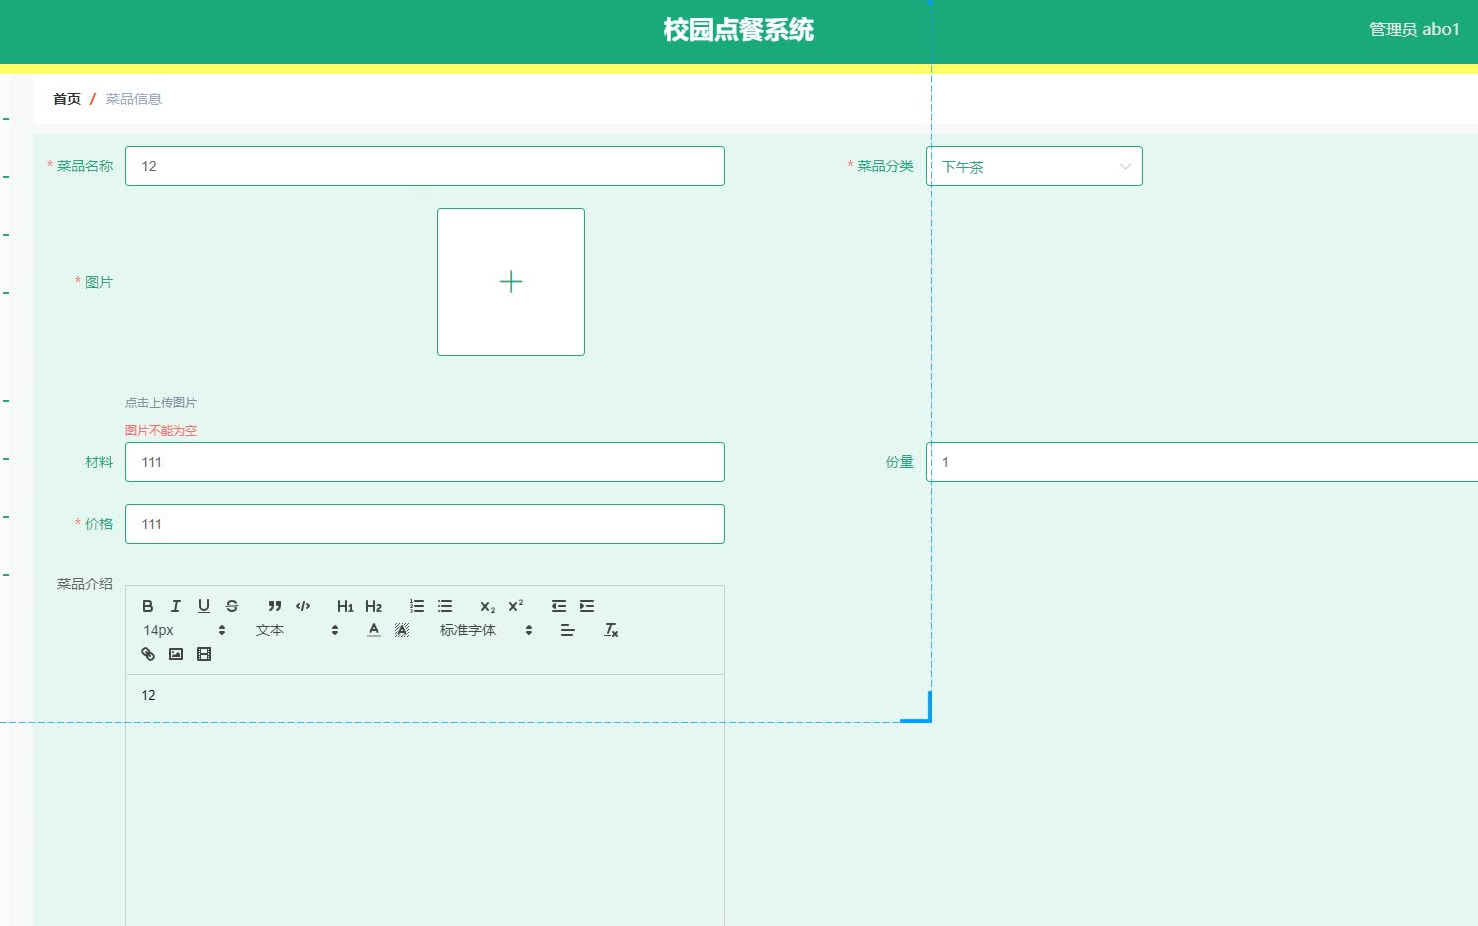
Task: Insert a blockquote in the editor
Action: coord(275,606)
